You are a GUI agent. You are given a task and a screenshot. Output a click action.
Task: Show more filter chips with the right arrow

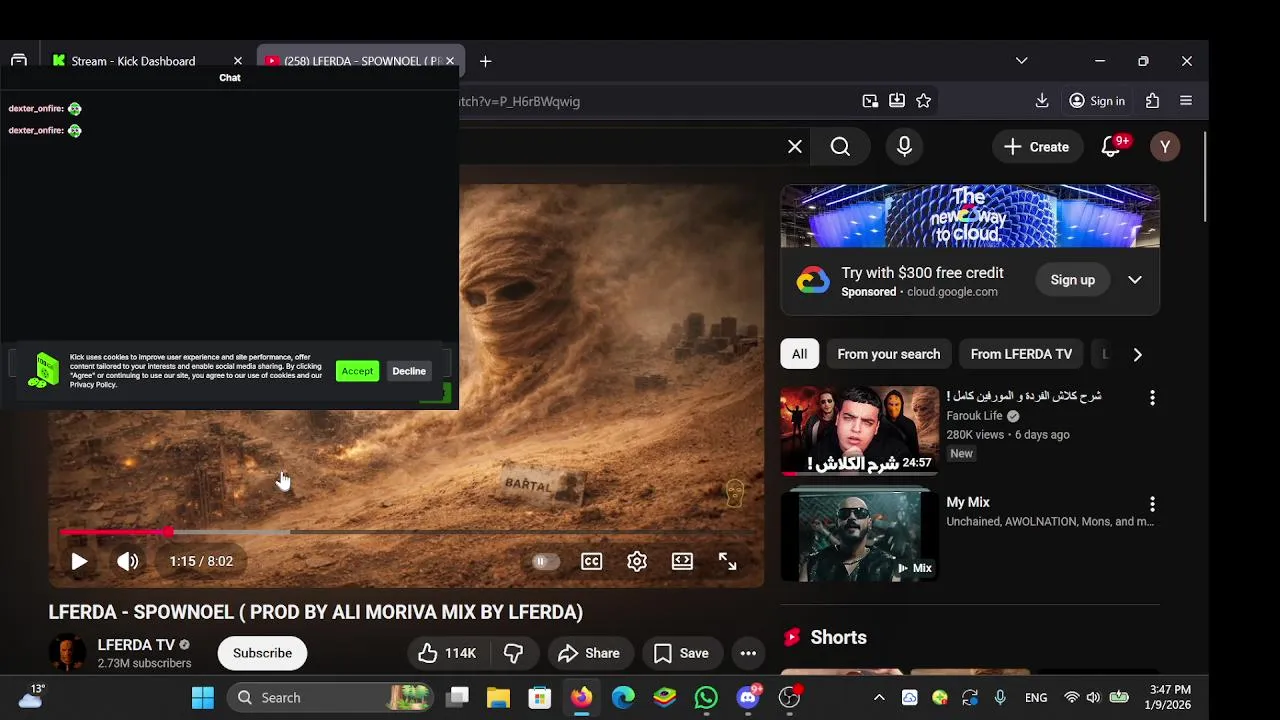tap(1137, 354)
